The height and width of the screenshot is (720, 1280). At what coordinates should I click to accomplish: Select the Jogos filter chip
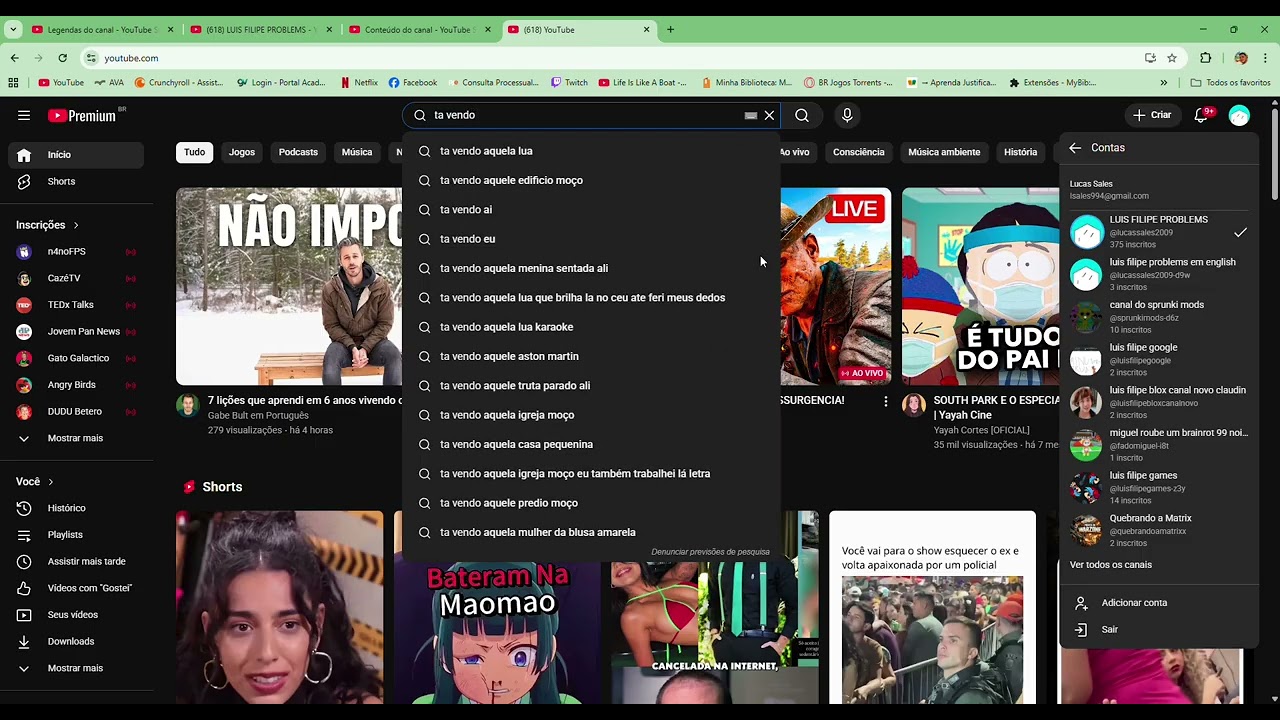pyautogui.click(x=242, y=152)
